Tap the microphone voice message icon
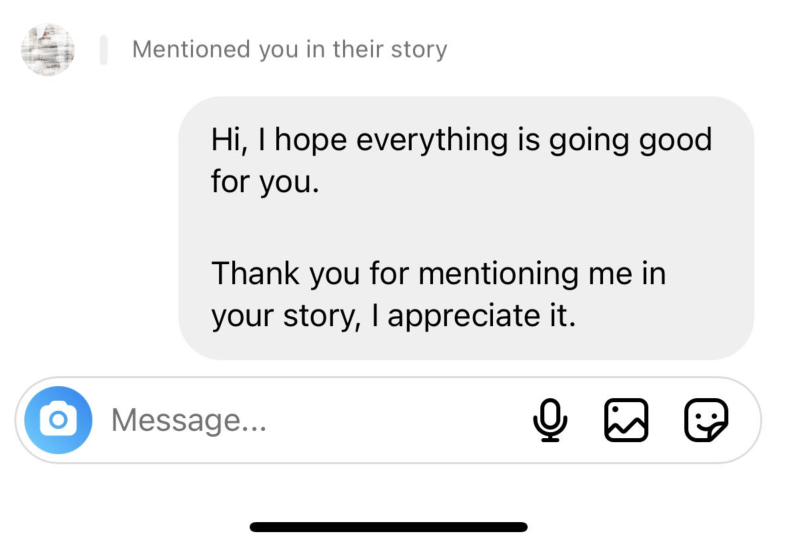This screenshot has width=791, height=546. tap(549, 420)
